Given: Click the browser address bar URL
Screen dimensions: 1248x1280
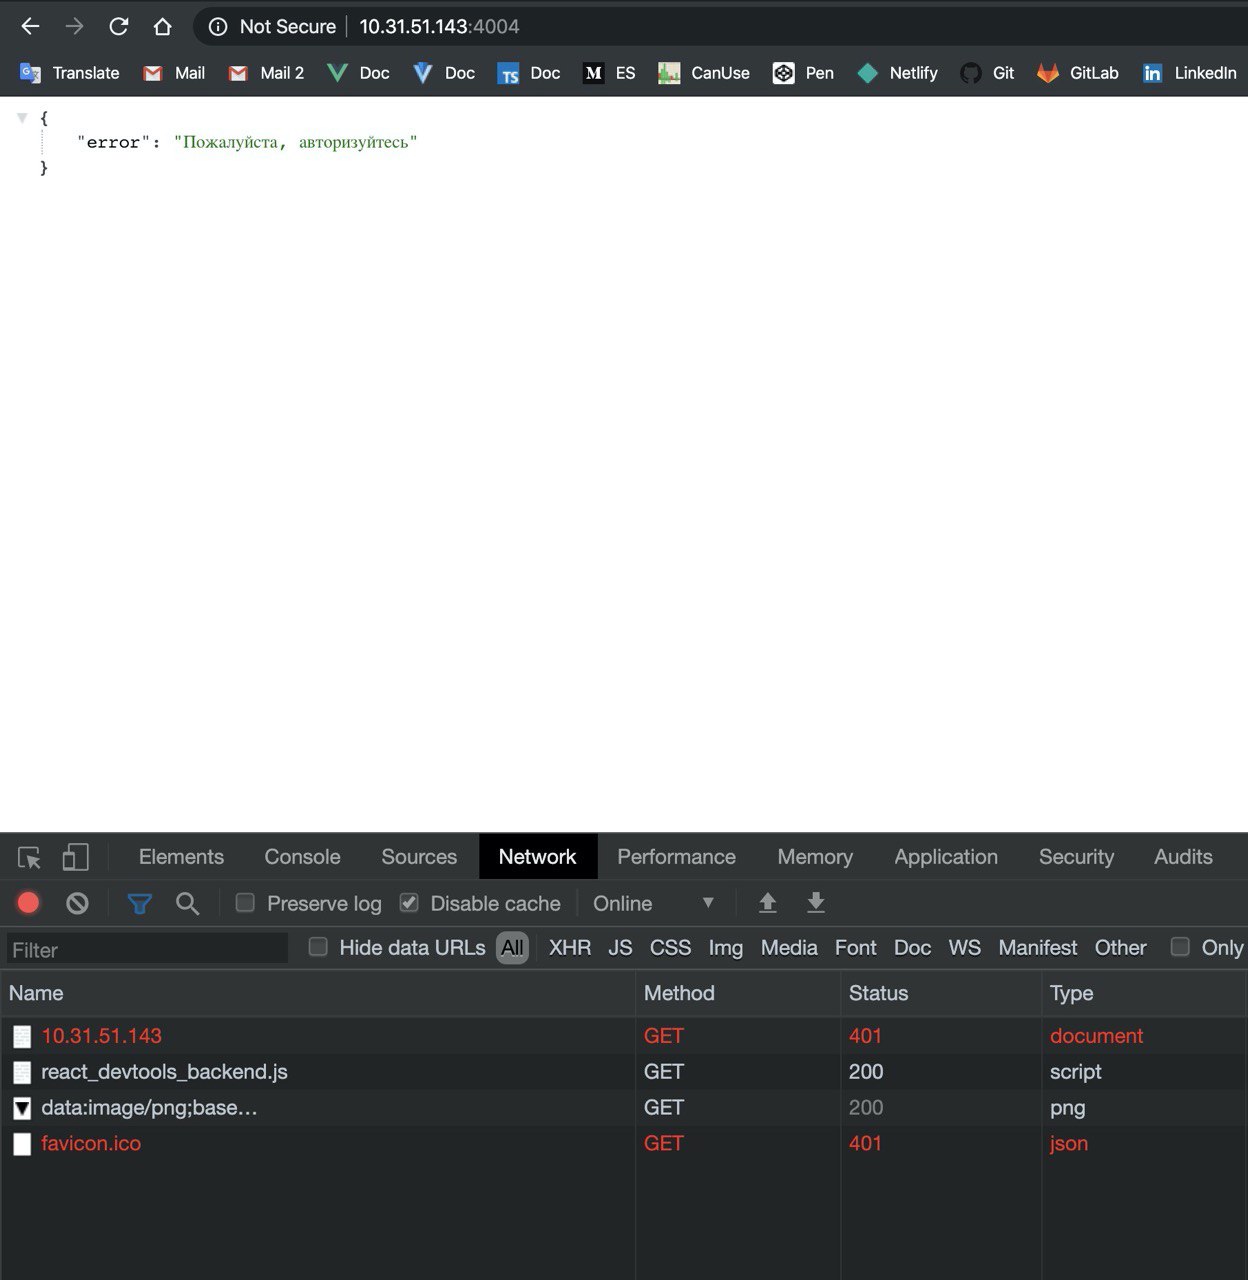Looking at the screenshot, I should click(x=439, y=27).
